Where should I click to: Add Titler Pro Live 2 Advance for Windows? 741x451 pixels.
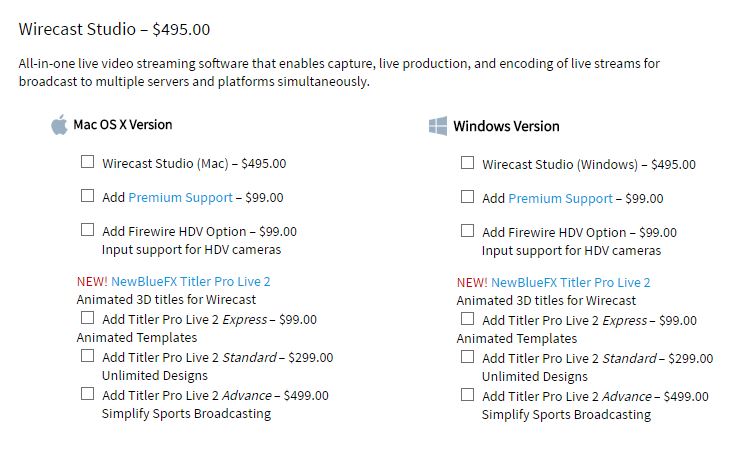pyautogui.click(x=468, y=394)
